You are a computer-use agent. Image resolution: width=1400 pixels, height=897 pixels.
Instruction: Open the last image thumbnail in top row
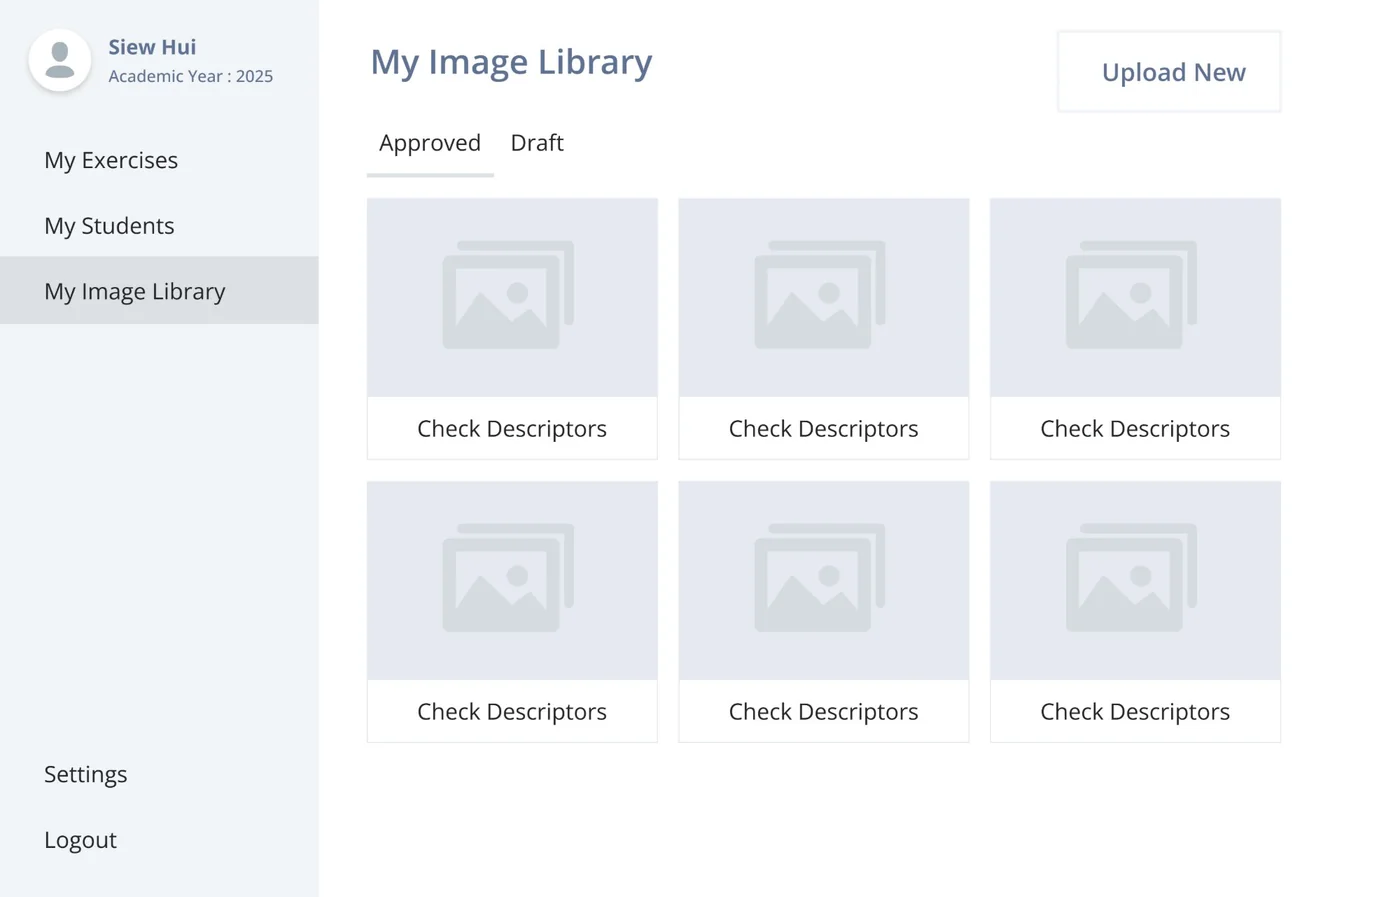[1135, 297]
